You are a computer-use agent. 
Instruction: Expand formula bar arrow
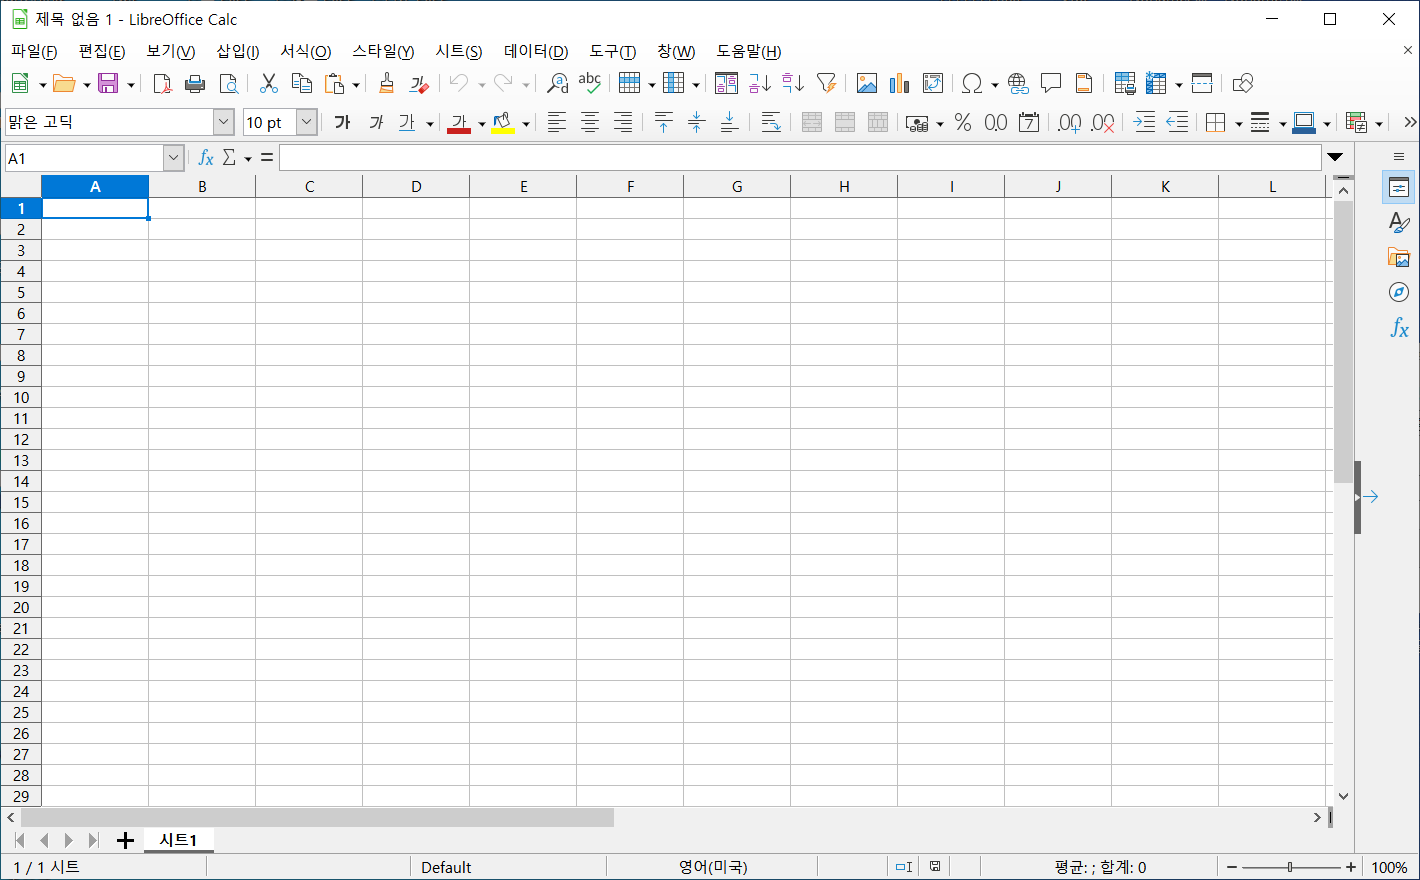(1335, 157)
